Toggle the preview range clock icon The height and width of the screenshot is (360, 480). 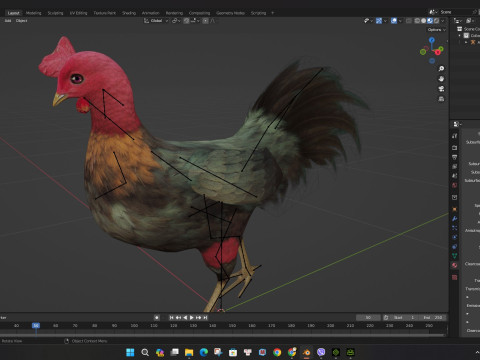[x=386, y=317]
